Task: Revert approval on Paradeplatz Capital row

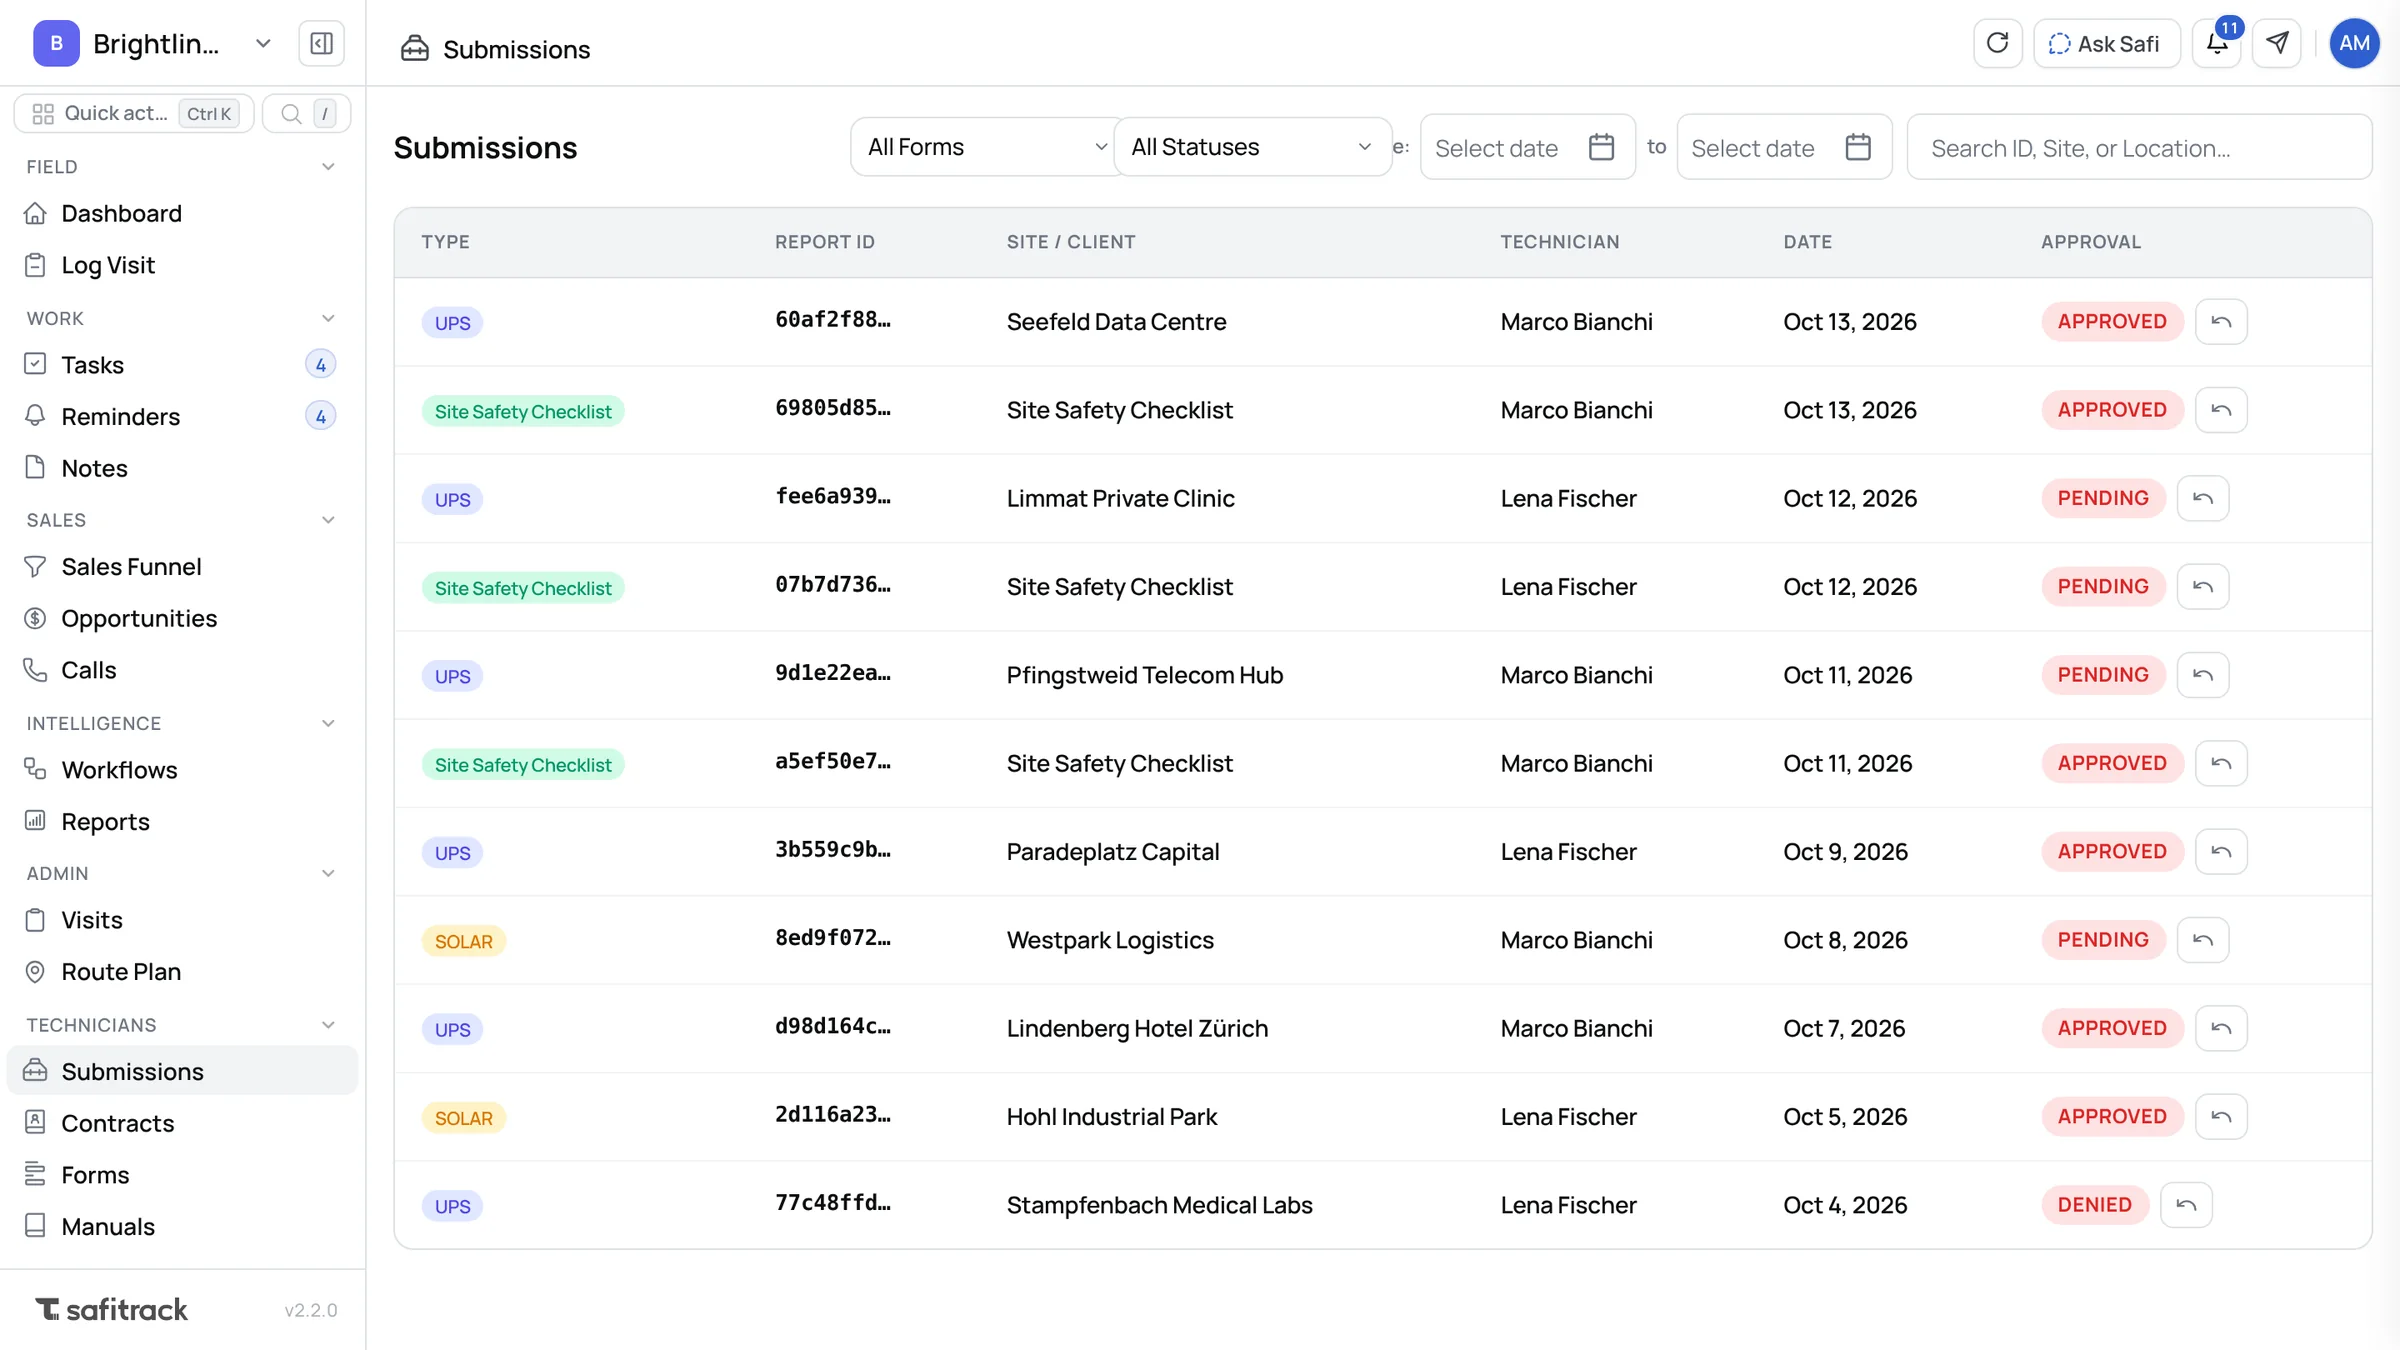Action: (2221, 852)
